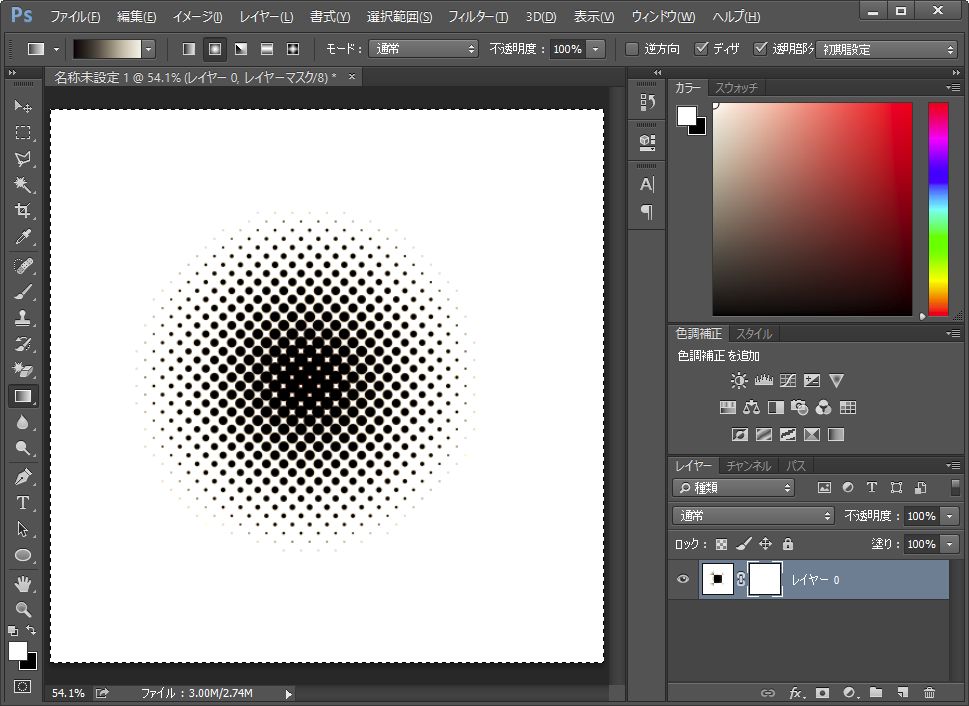
Task: Open the モード blend mode dropdown
Action: [x=424, y=49]
